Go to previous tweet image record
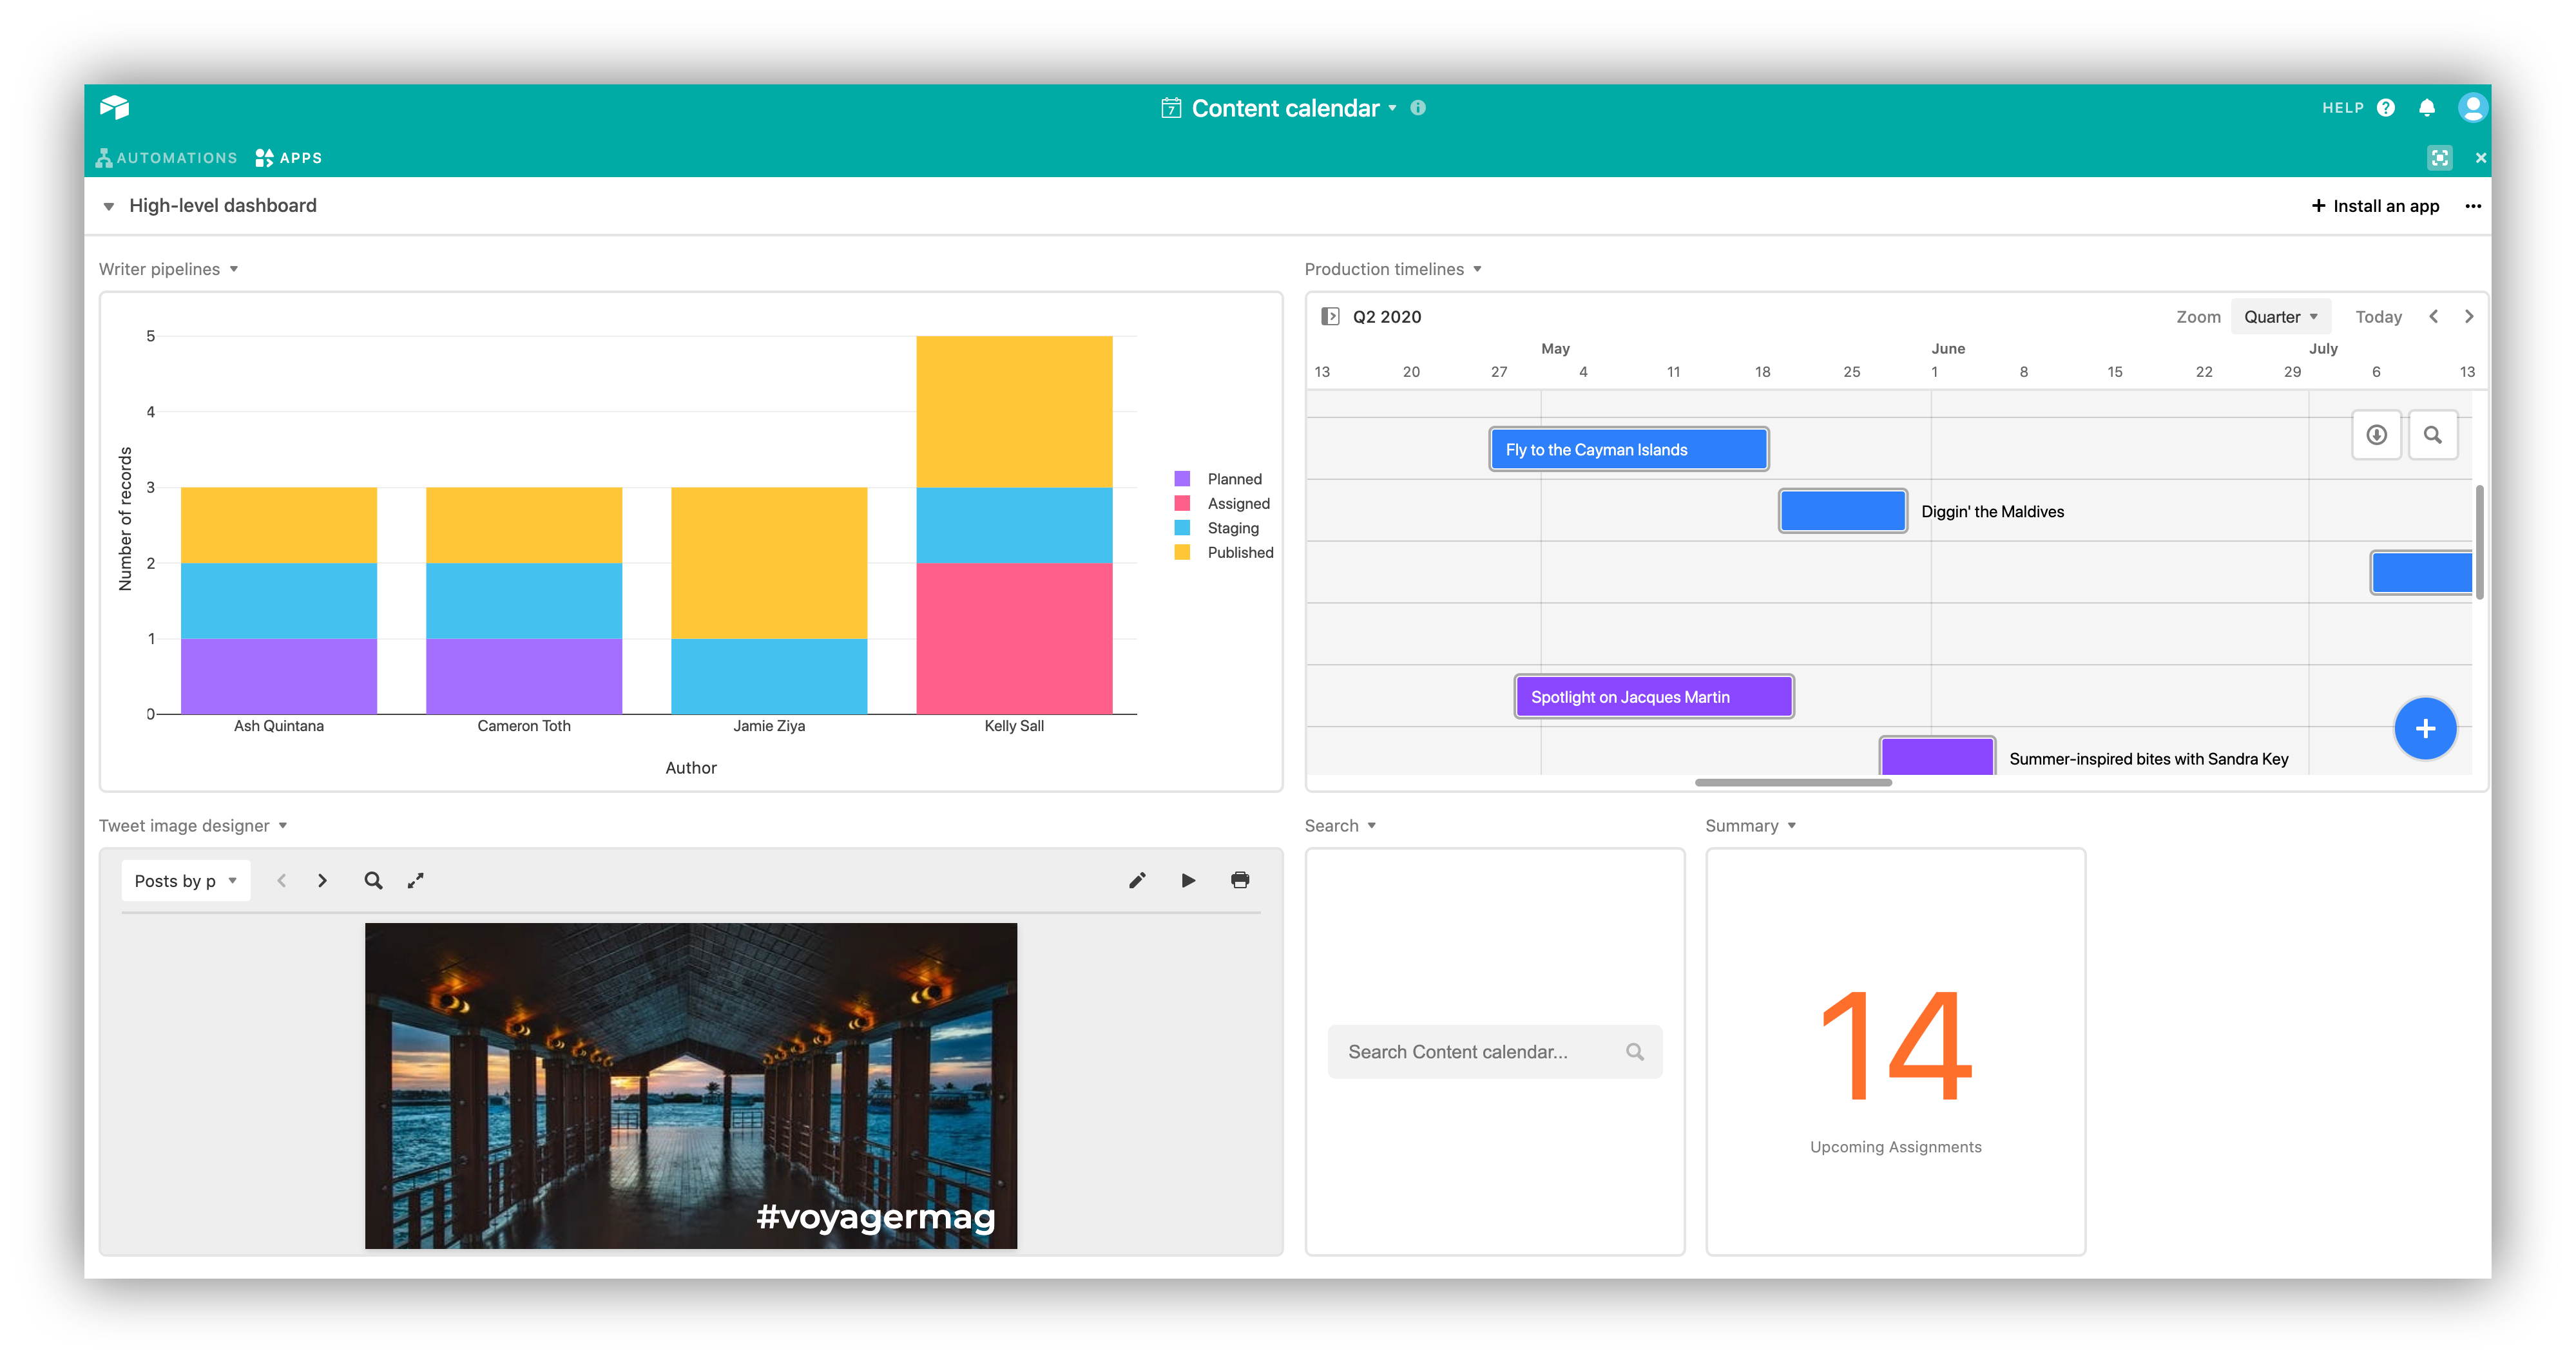The width and height of the screenshot is (2576, 1363). (282, 880)
